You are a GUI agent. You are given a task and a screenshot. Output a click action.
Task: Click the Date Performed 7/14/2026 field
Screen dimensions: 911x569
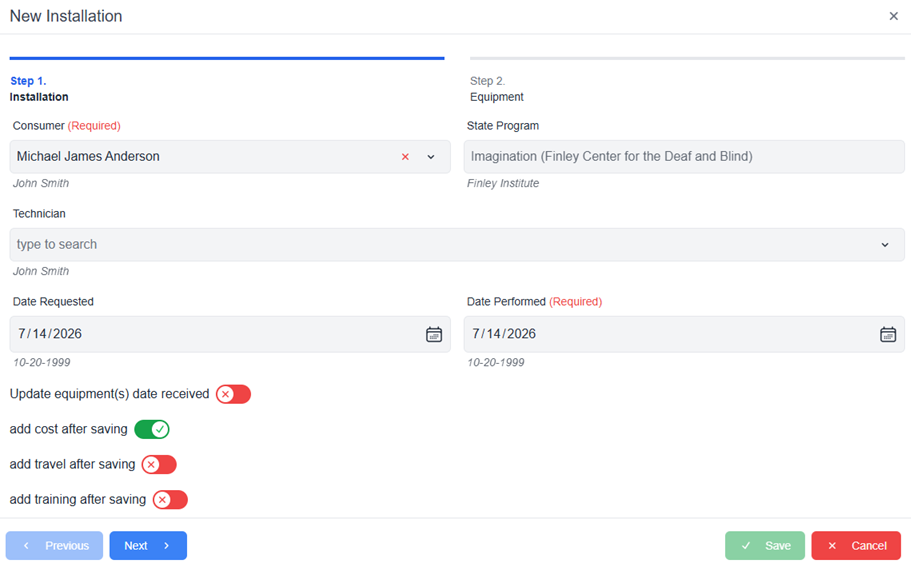click(x=684, y=334)
